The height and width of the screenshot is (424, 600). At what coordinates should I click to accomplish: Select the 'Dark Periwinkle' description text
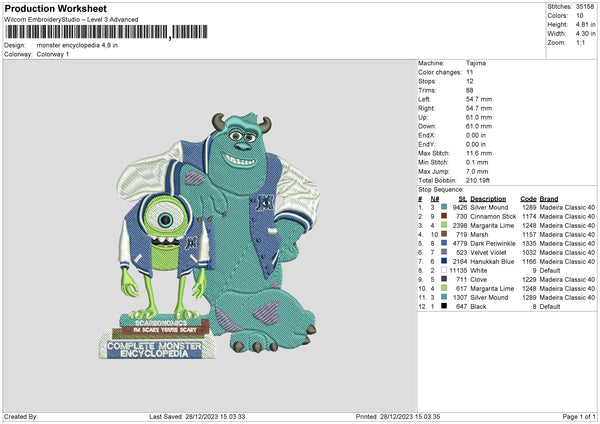pos(493,243)
